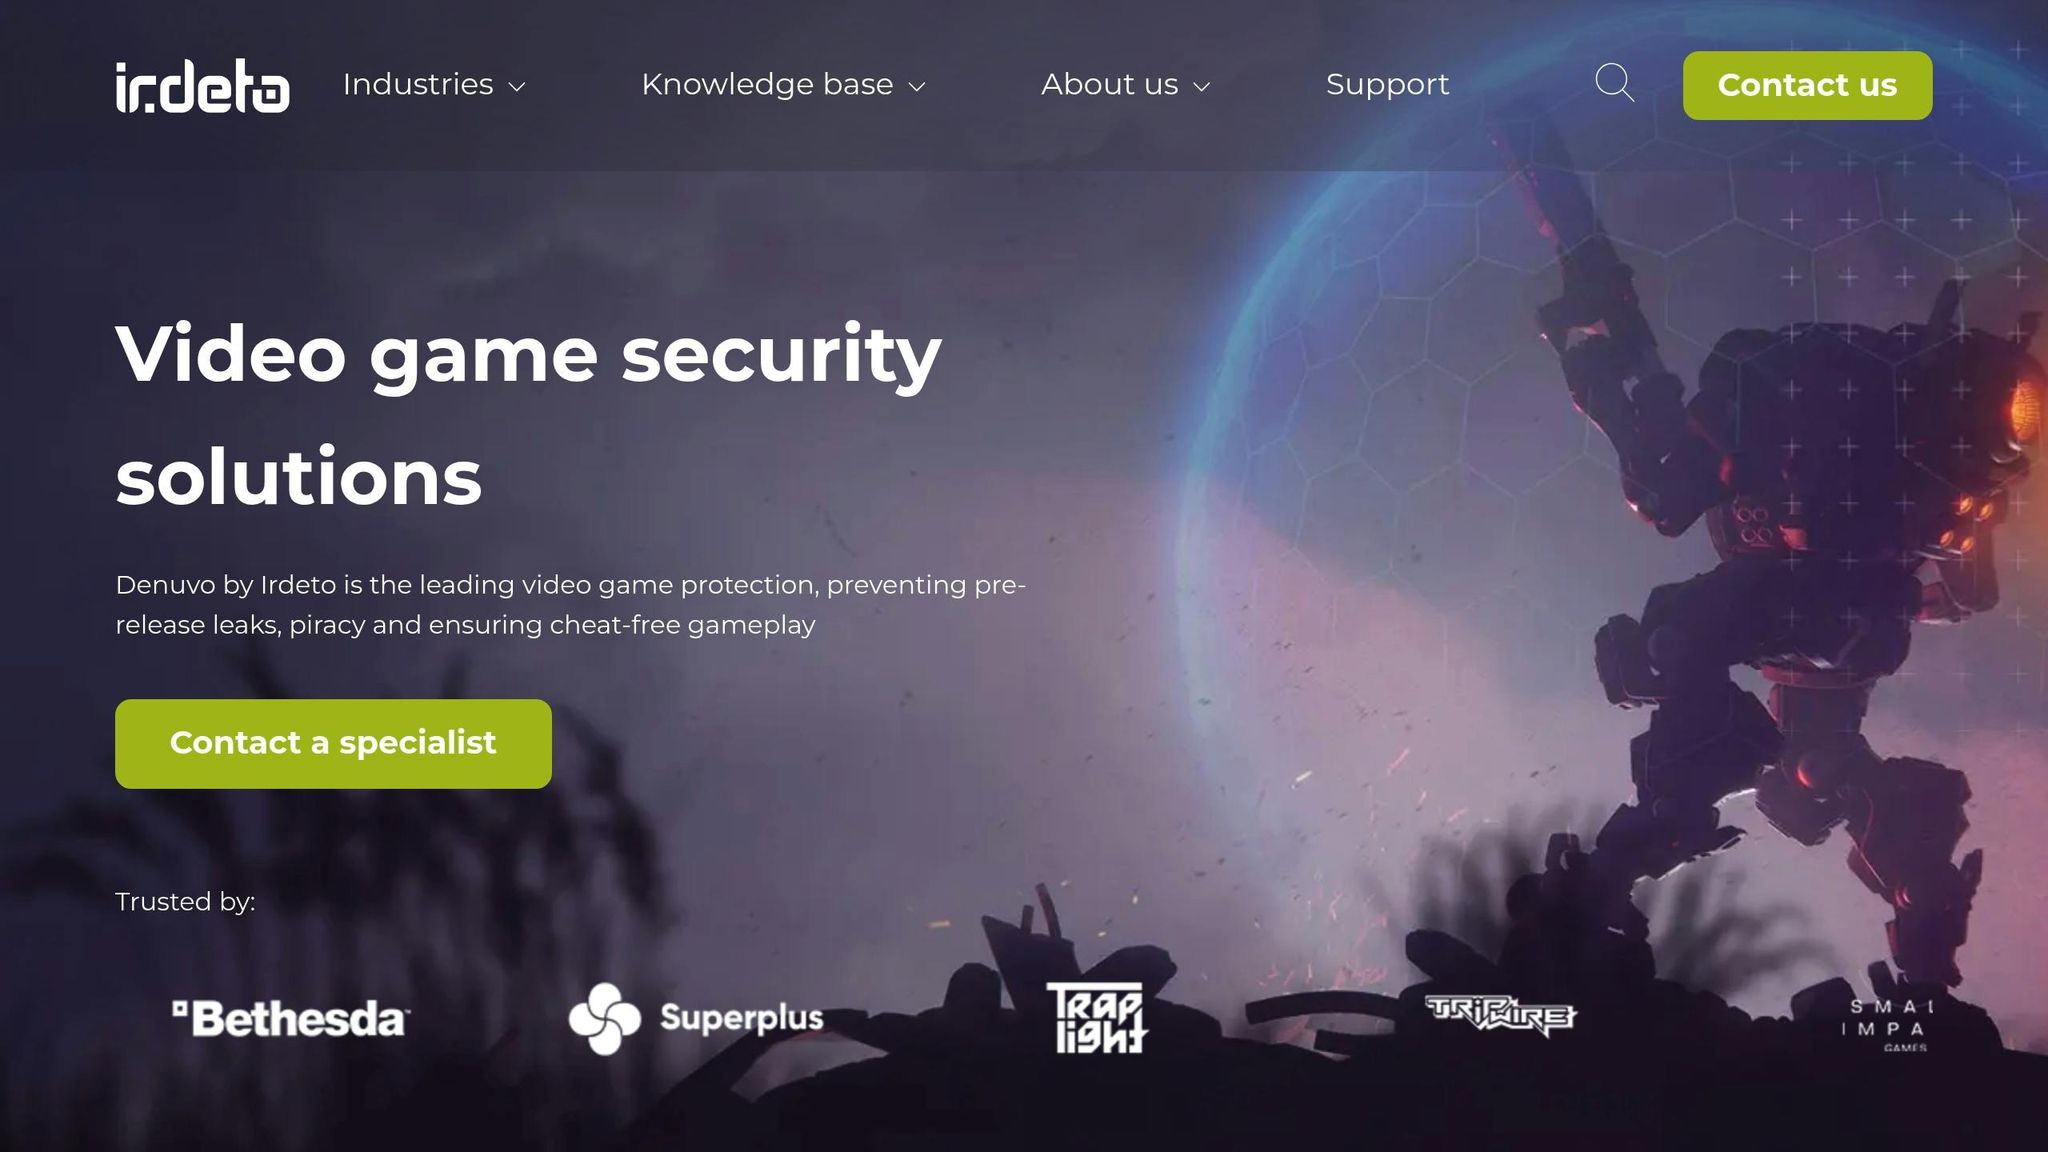Viewport: 2048px width, 1152px height.
Task: Click the Tripwire logo
Action: pos(1500,1015)
